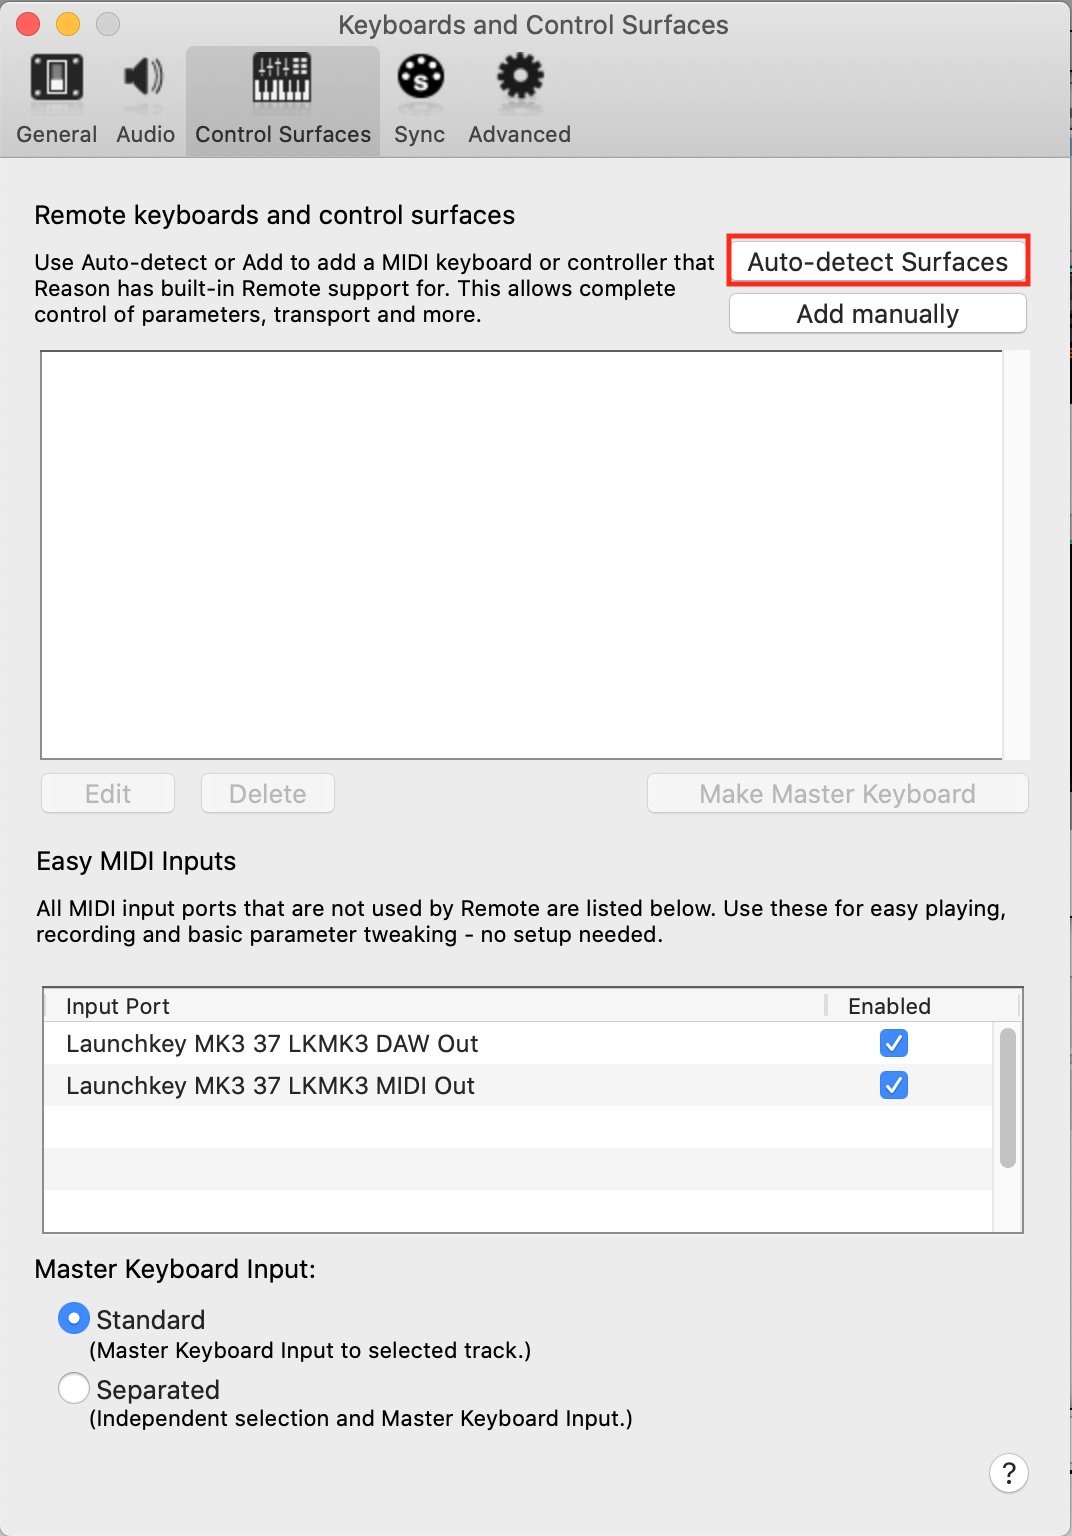Select the Launchkey MK3 37 LKMK3 DAW Out row
The height and width of the screenshot is (1536, 1072).
518,1043
